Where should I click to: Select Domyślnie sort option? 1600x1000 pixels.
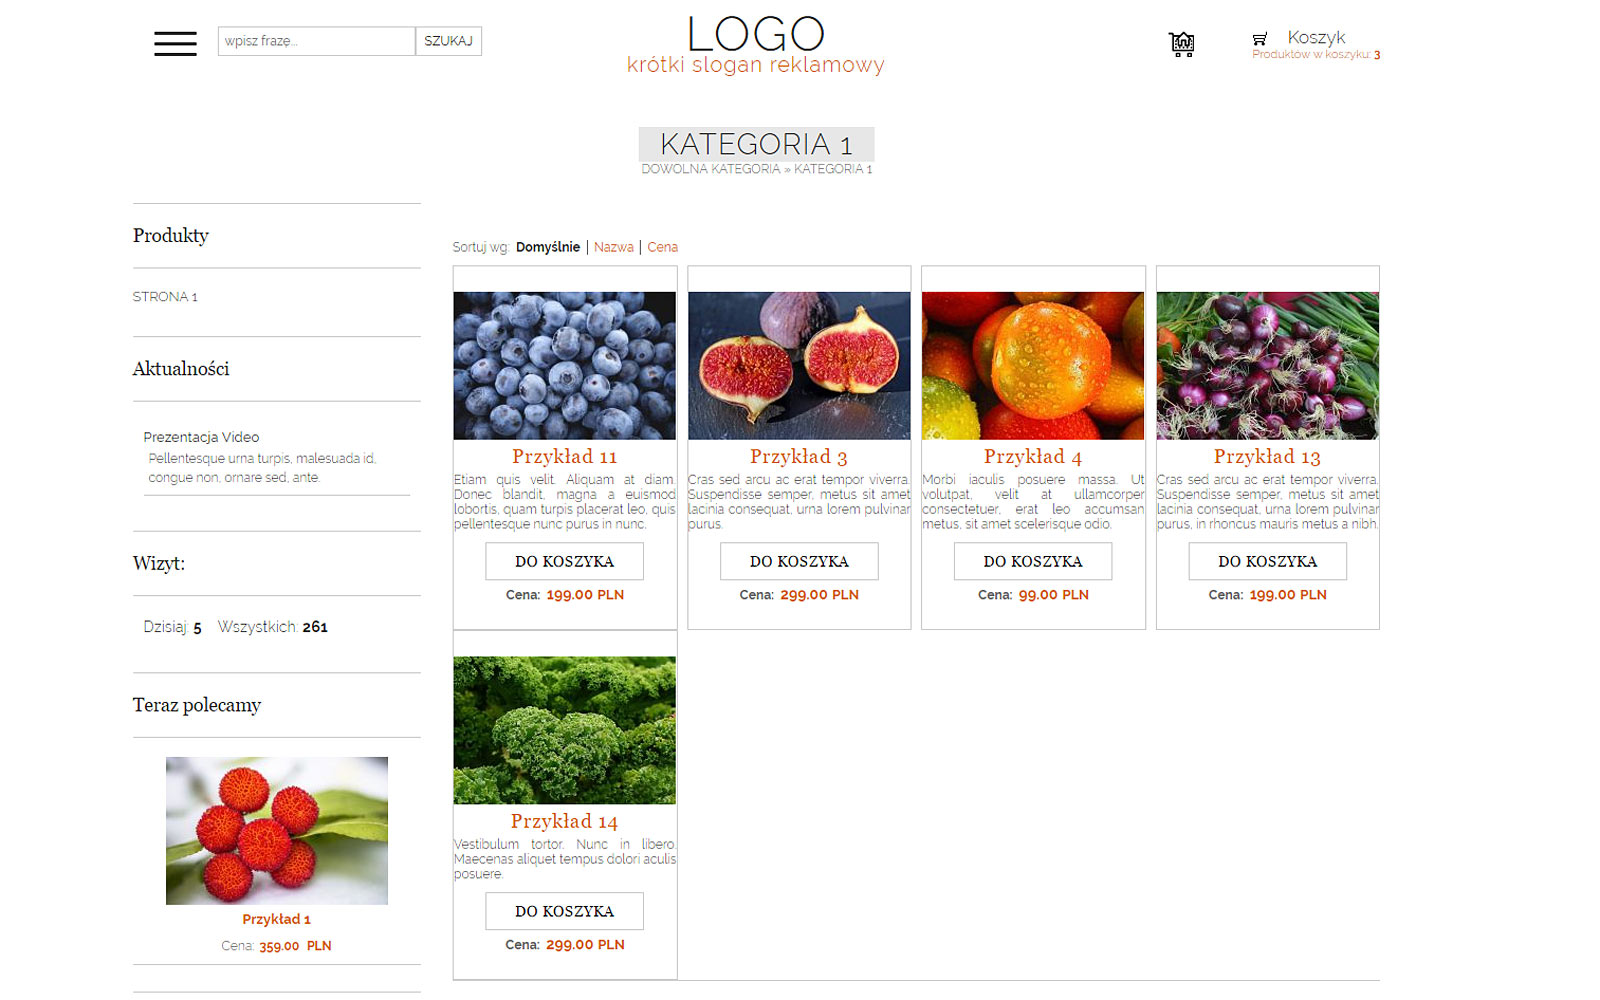tap(548, 247)
